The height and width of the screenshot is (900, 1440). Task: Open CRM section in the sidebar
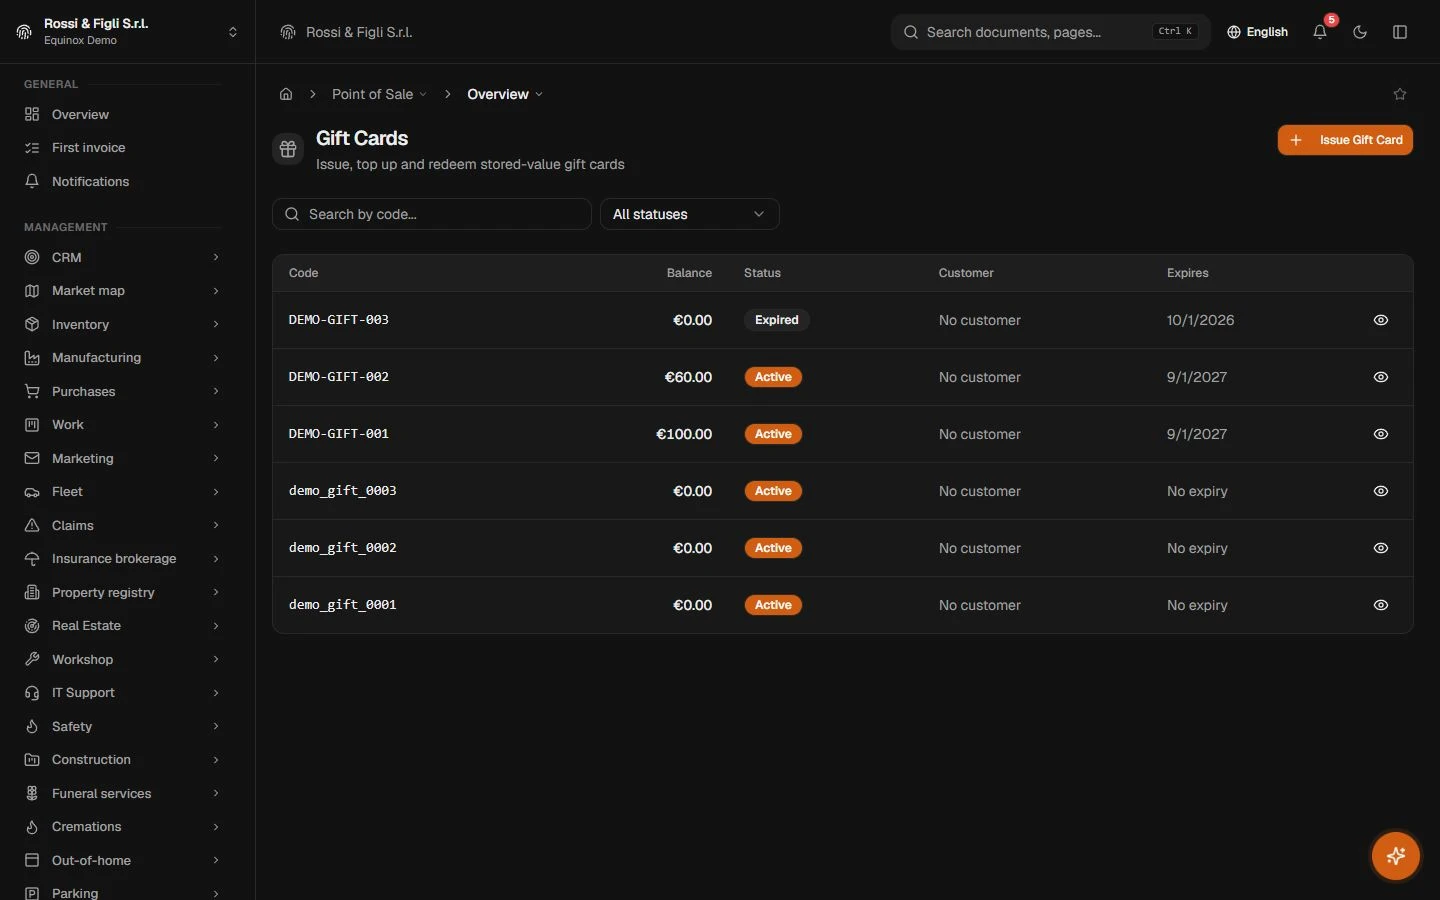click(122, 257)
